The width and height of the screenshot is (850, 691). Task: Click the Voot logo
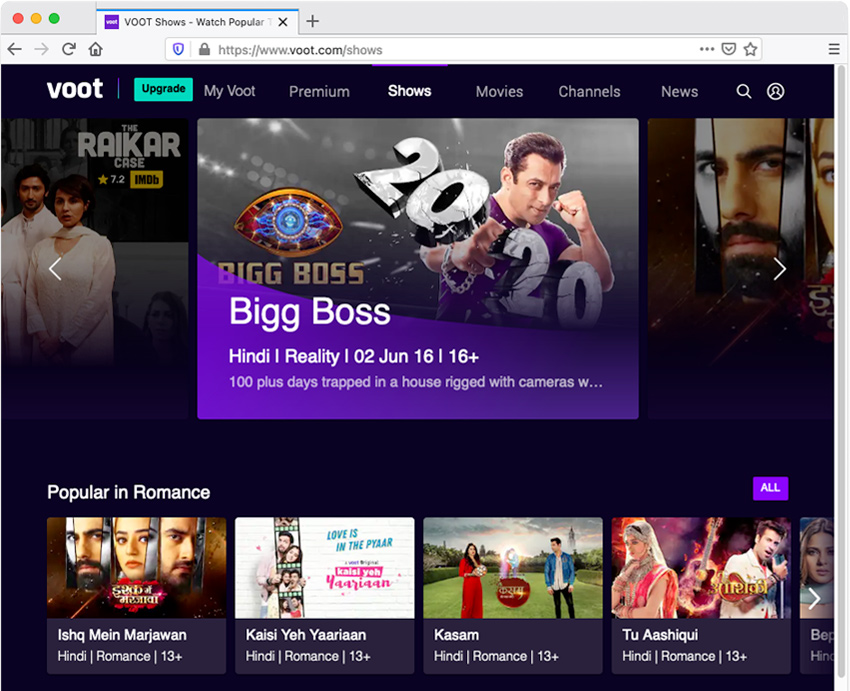pyautogui.click(x=75, y=89)
